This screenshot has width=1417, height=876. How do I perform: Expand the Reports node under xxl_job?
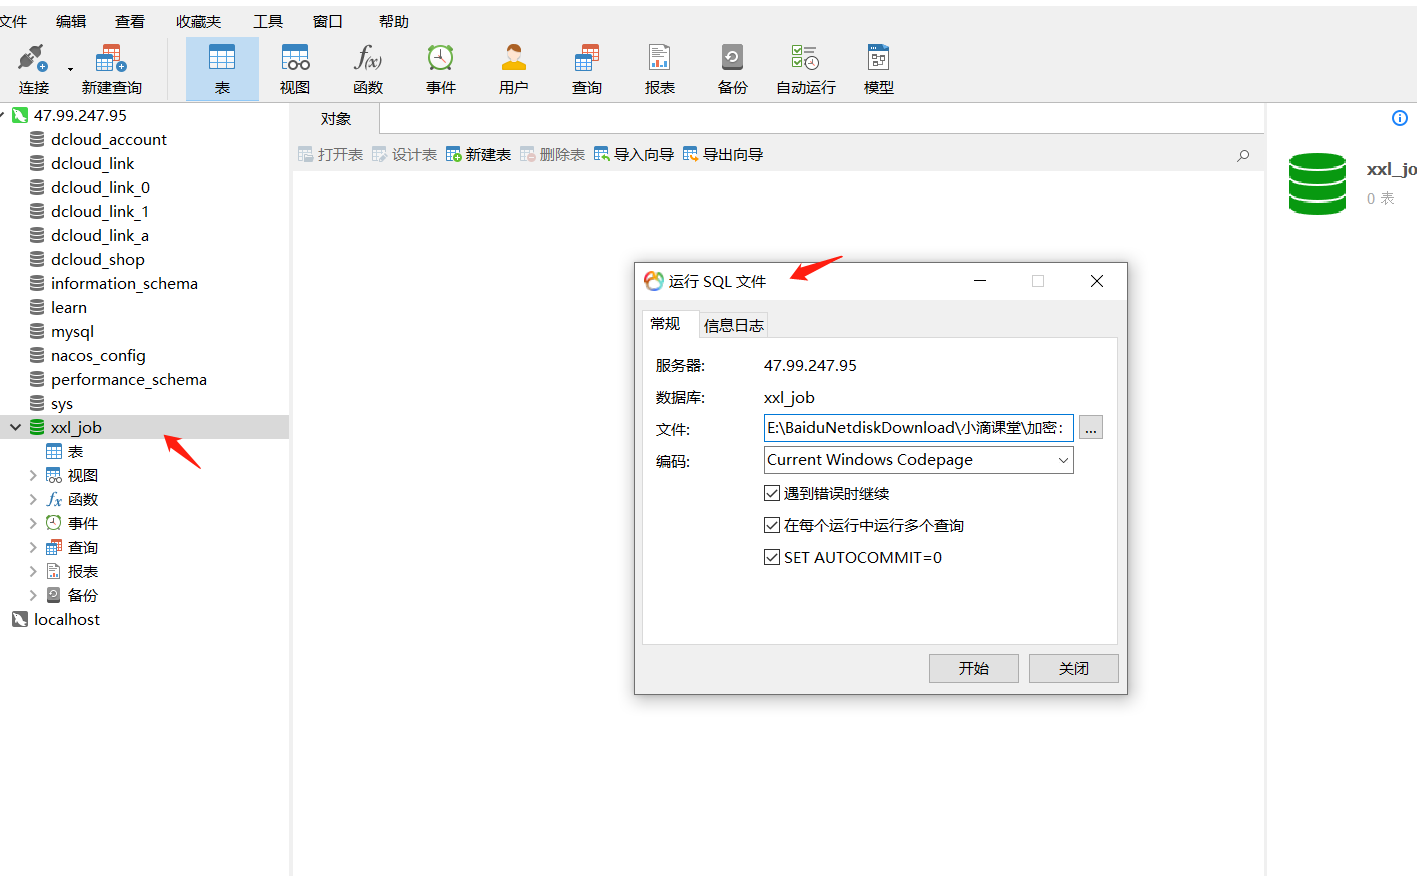click(x=33, y=571)
